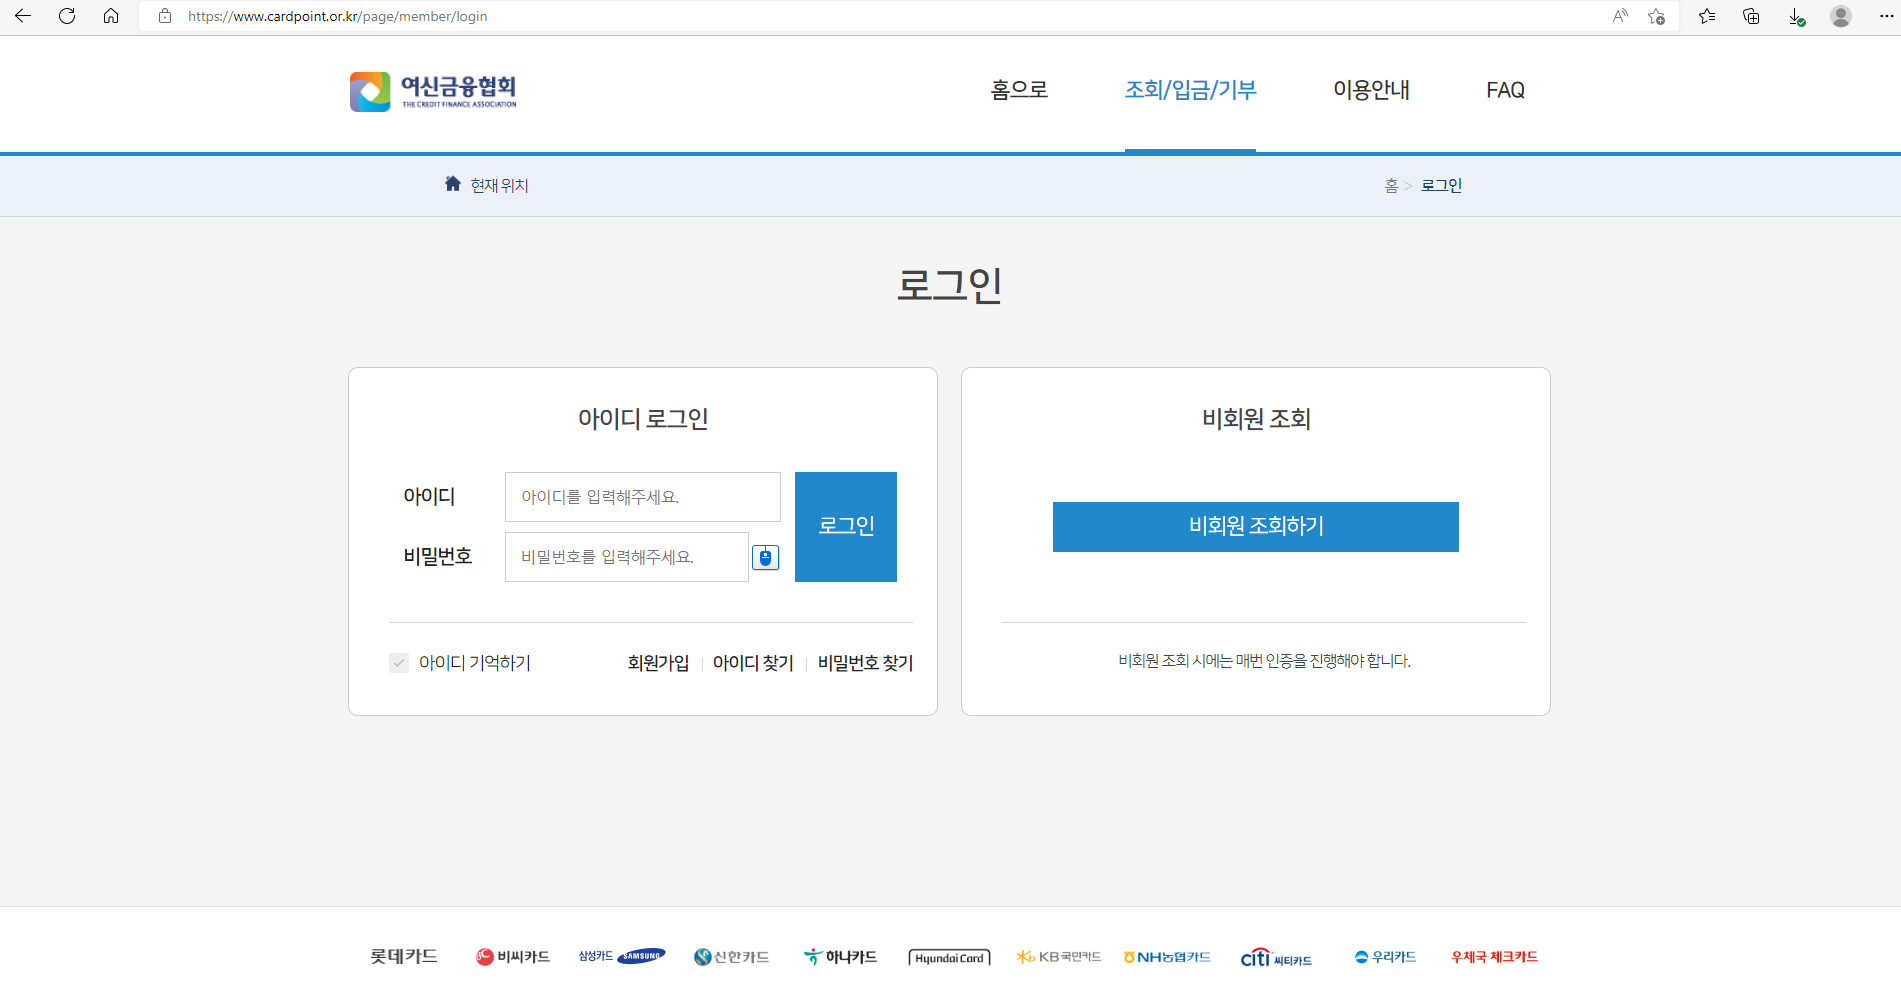The width and height of the screenshot is (1901, 1001).
Task: Select the Samsung Card logo
Action: click(x=621, y=956)
